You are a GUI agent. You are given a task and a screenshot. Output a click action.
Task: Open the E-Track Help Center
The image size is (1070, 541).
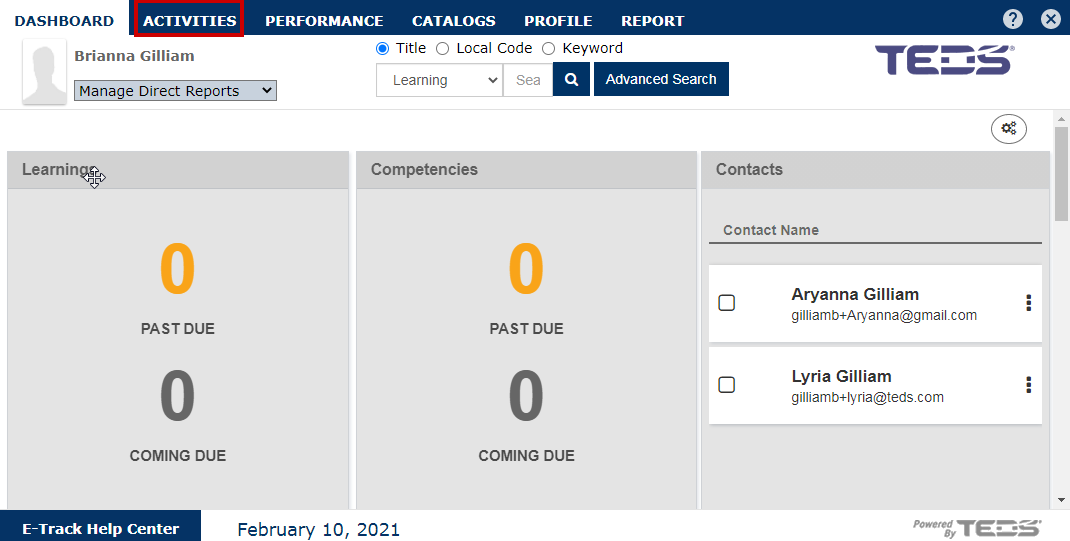coord(100,529)
